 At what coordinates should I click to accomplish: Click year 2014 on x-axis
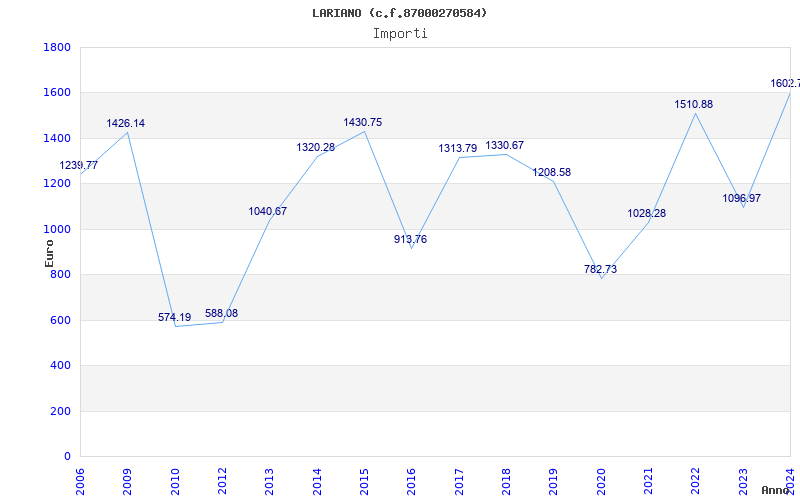click(x=317, y=482)
